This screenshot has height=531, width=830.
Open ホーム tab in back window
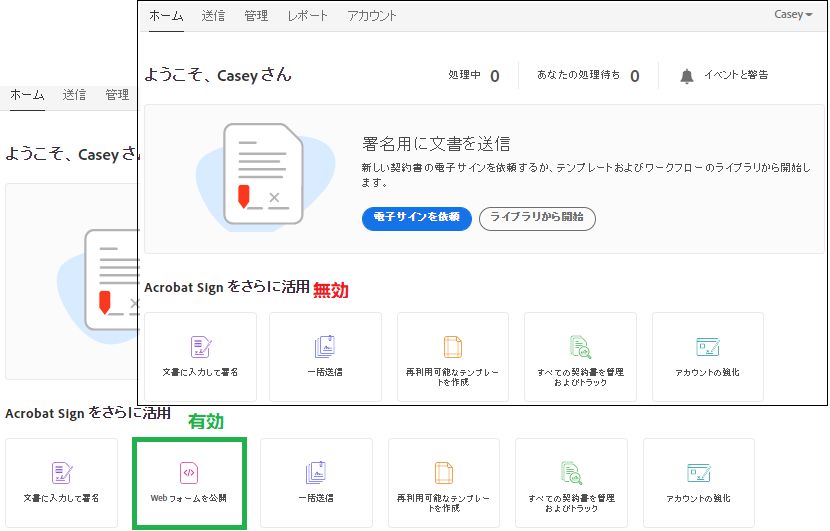coord(27,95)
